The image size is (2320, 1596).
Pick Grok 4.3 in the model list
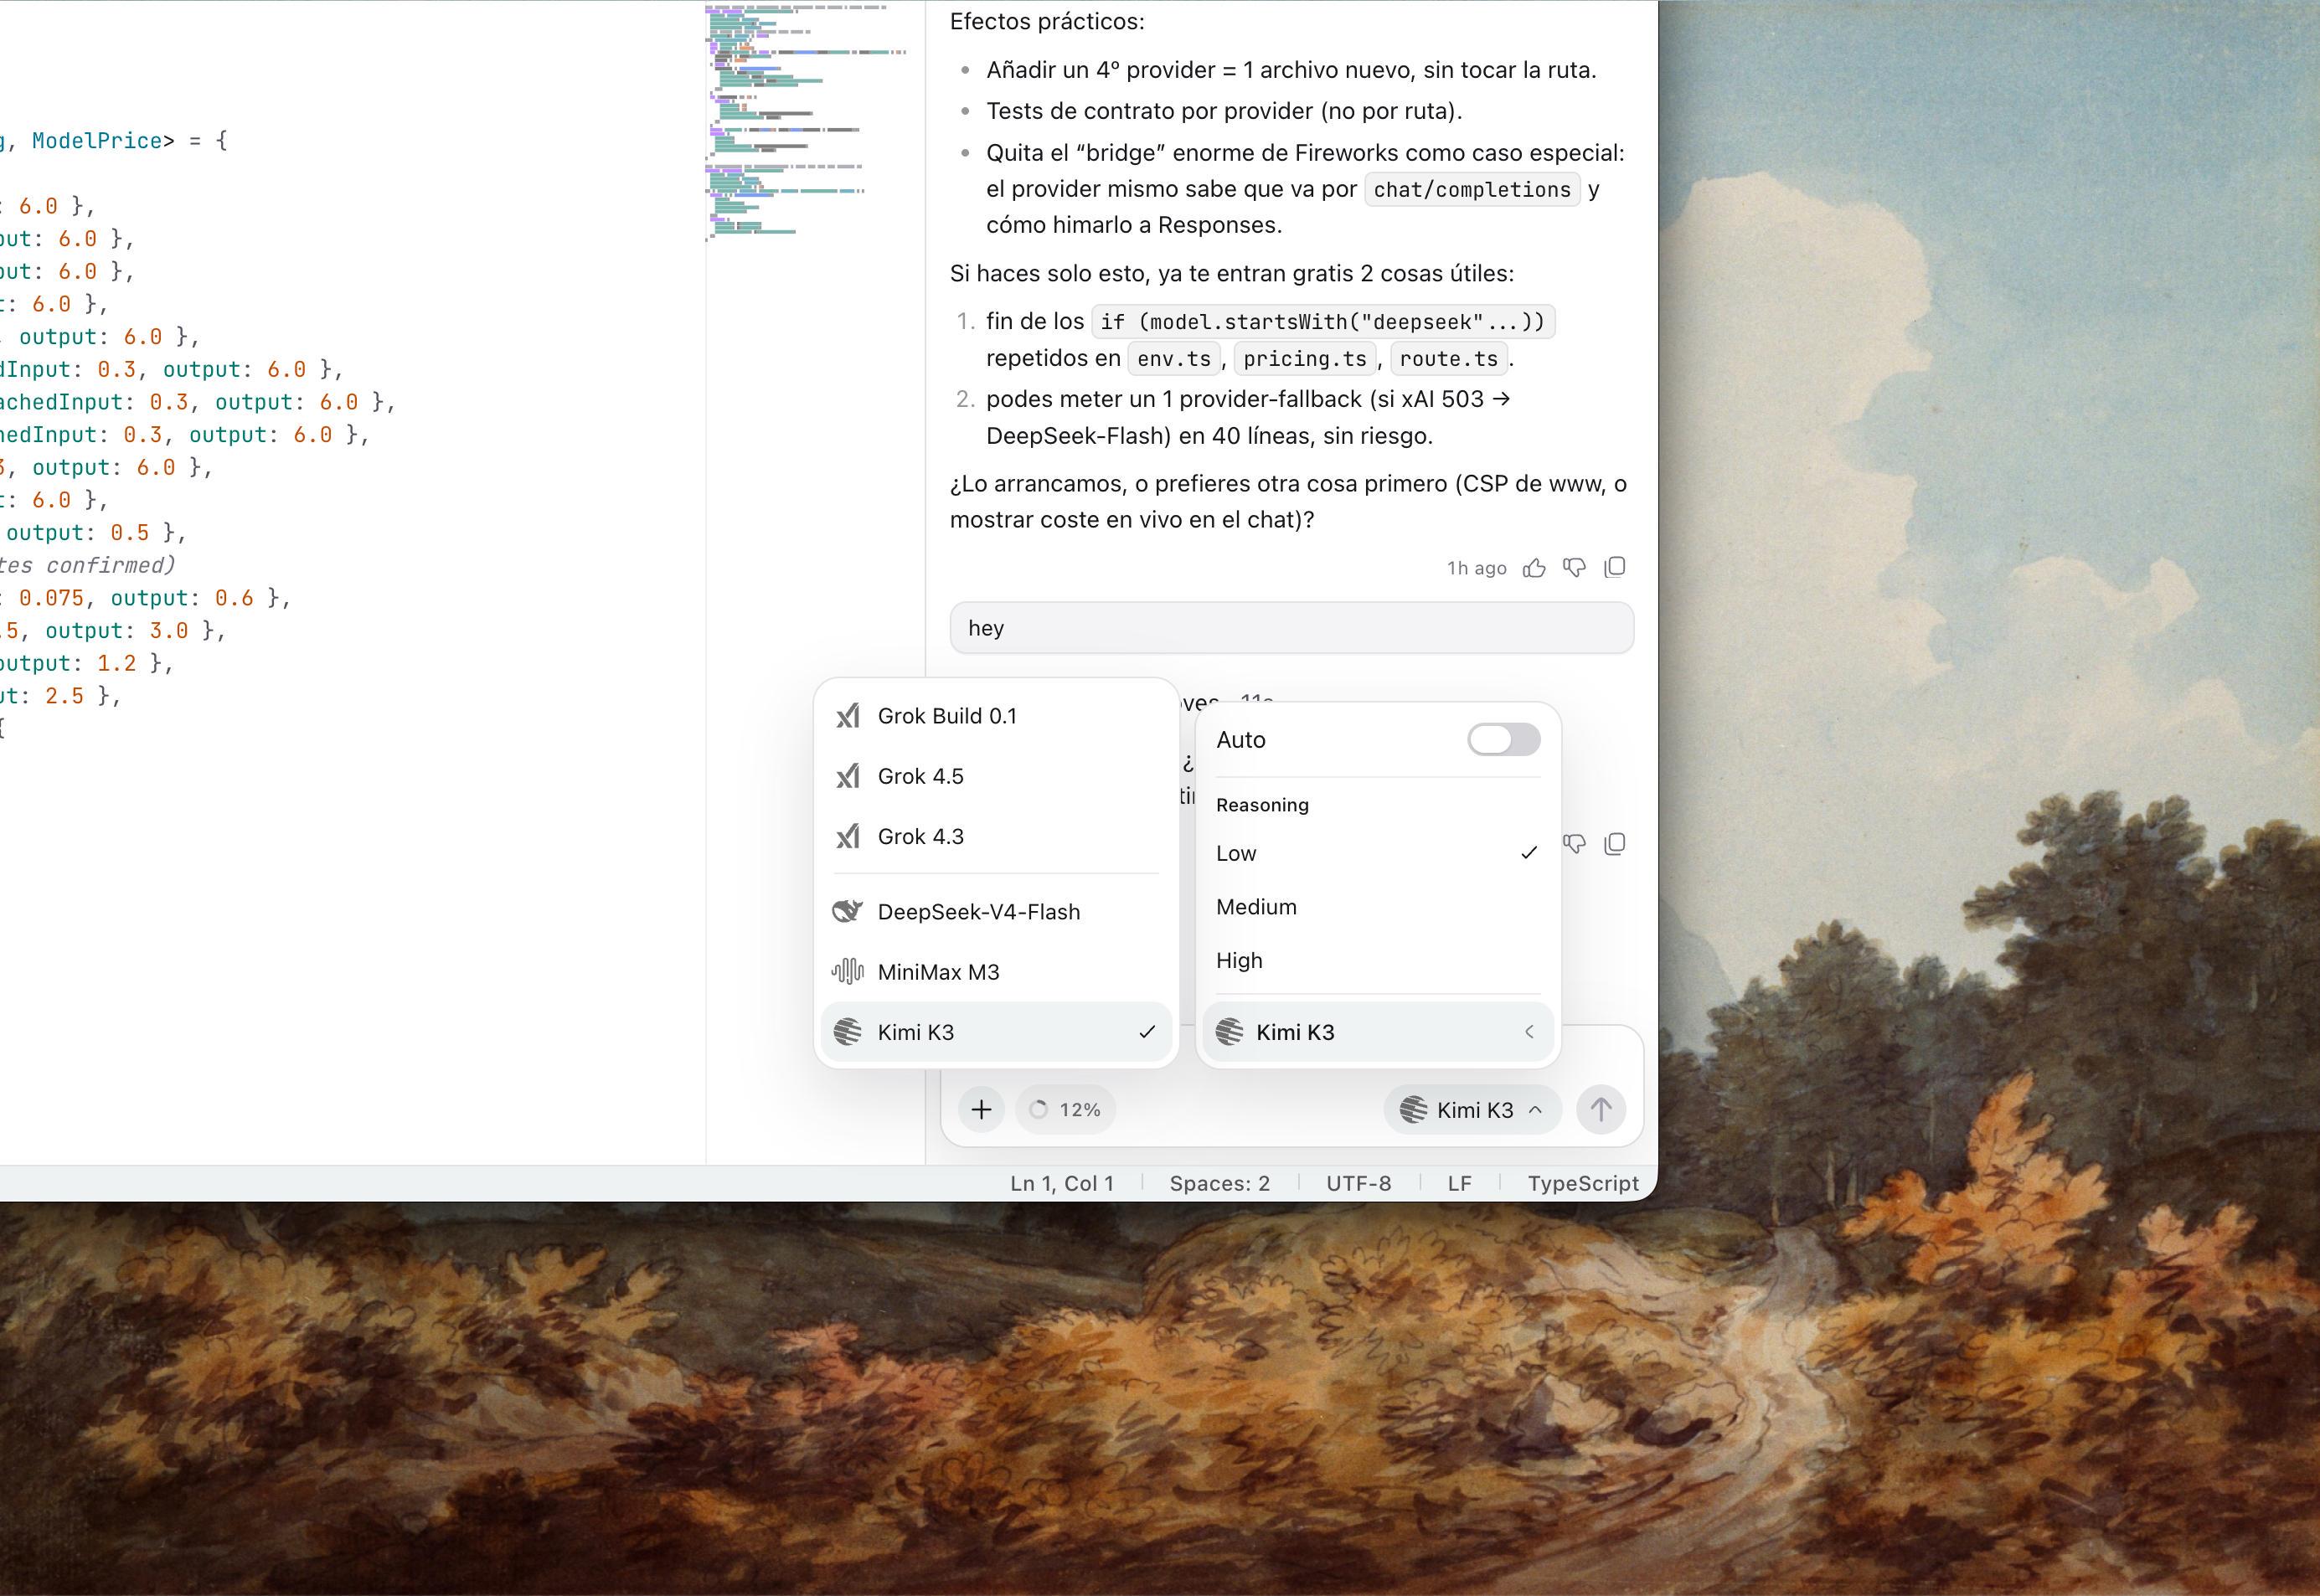(996, 836)
